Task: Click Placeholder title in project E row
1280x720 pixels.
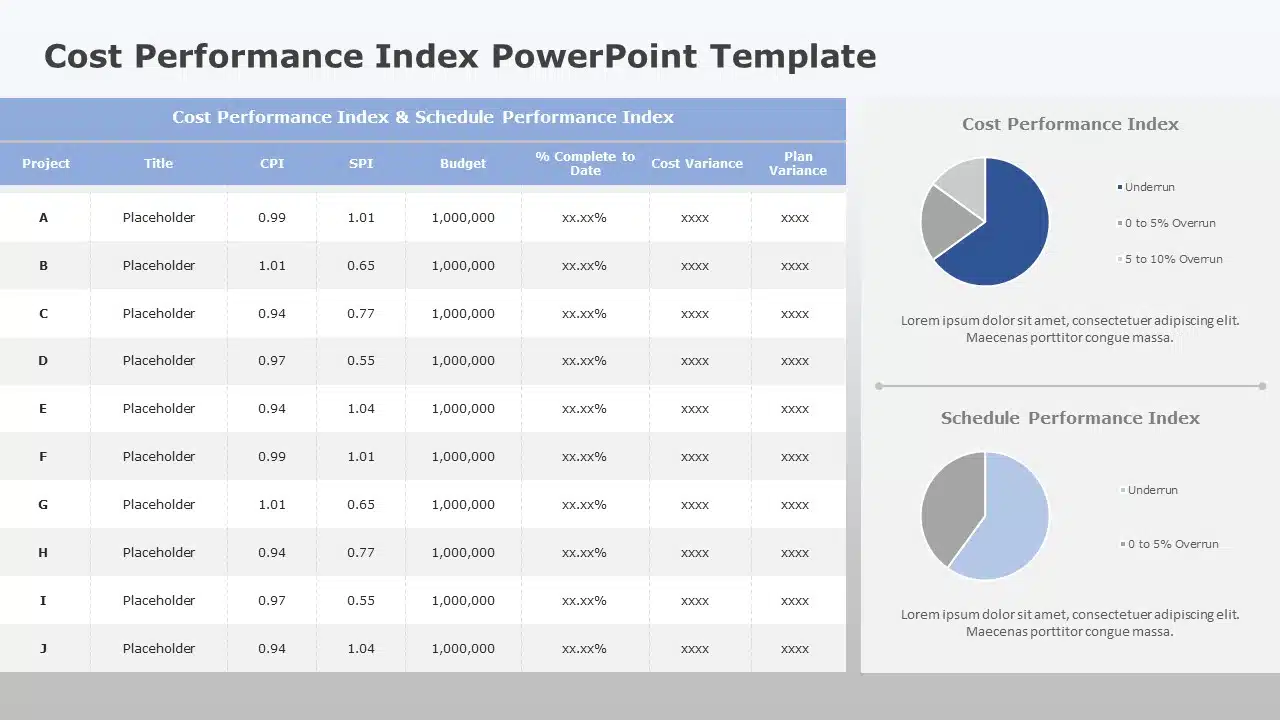Action: [159, 408]
